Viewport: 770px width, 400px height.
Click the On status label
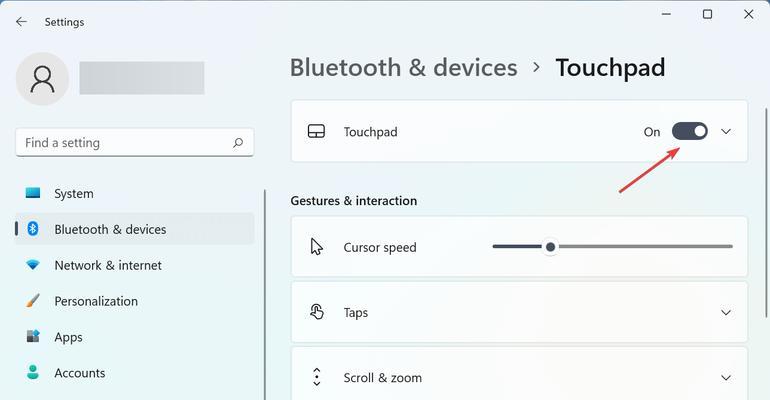pos(652,132)
